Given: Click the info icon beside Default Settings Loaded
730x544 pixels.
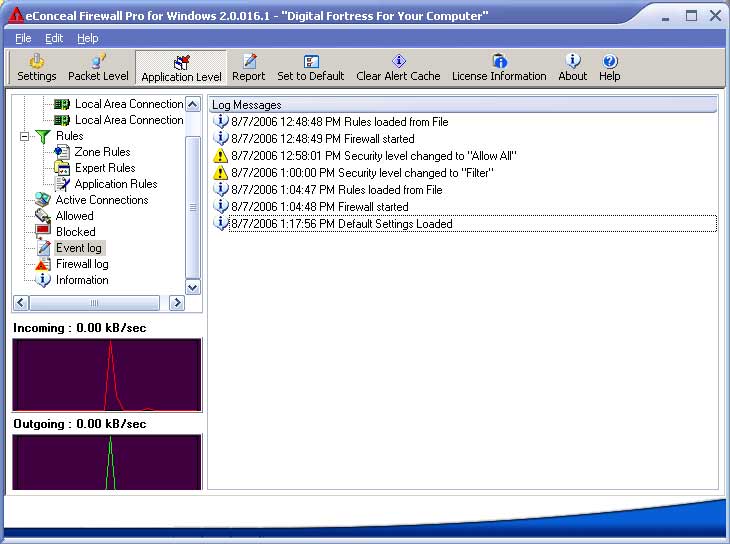Looking at the screenshot, I should point(220,223).
